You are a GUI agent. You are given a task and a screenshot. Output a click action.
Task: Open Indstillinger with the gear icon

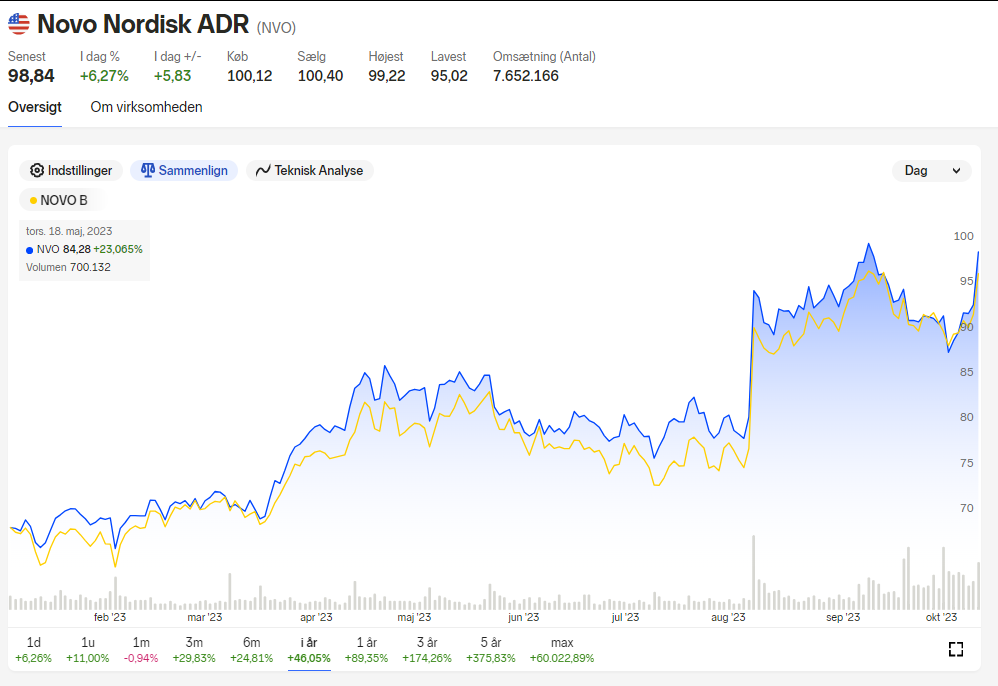coord(37,171)
